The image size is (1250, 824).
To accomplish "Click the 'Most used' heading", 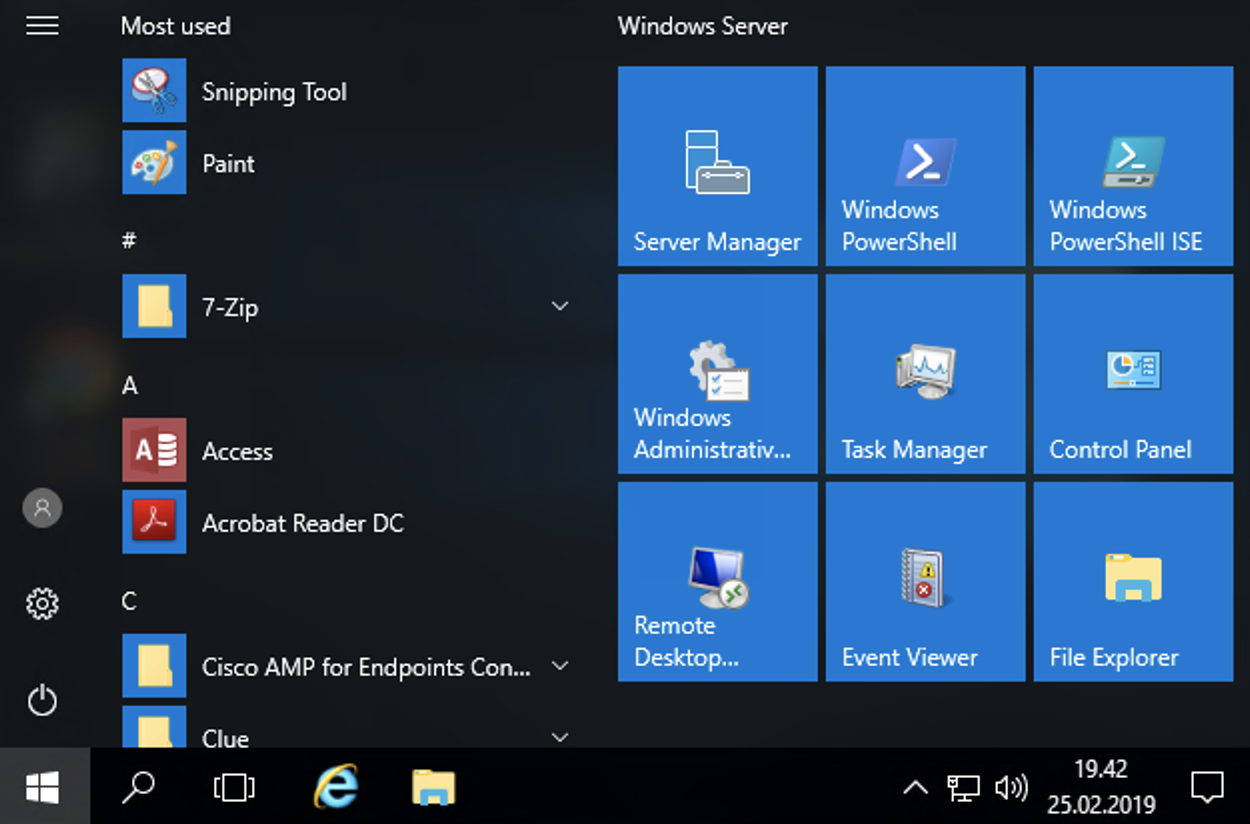I will pyautogui.click(x=176, y=26).
